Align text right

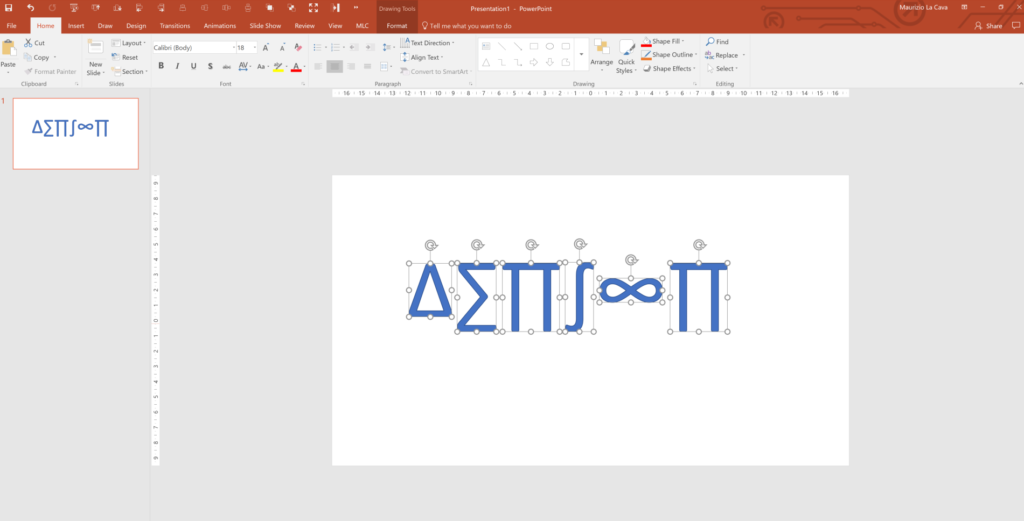351,66
